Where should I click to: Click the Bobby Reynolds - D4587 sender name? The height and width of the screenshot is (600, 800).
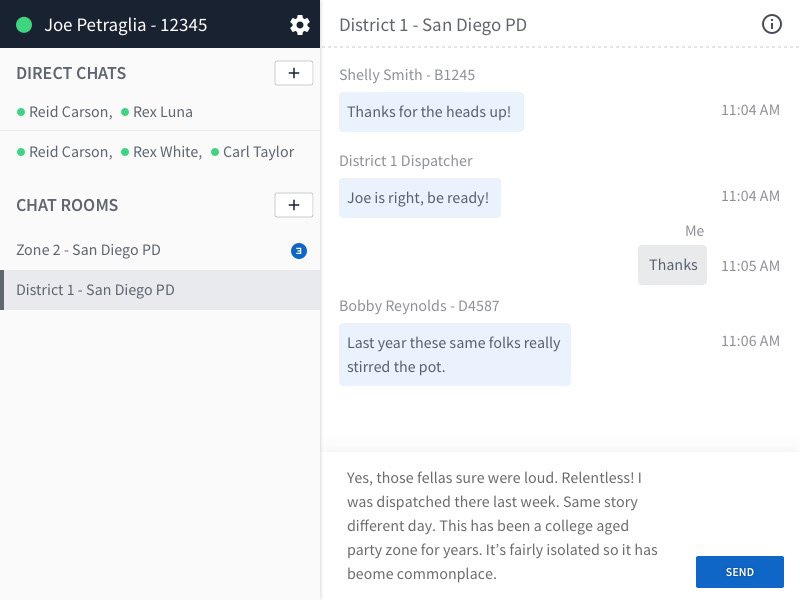coord(419,306)
